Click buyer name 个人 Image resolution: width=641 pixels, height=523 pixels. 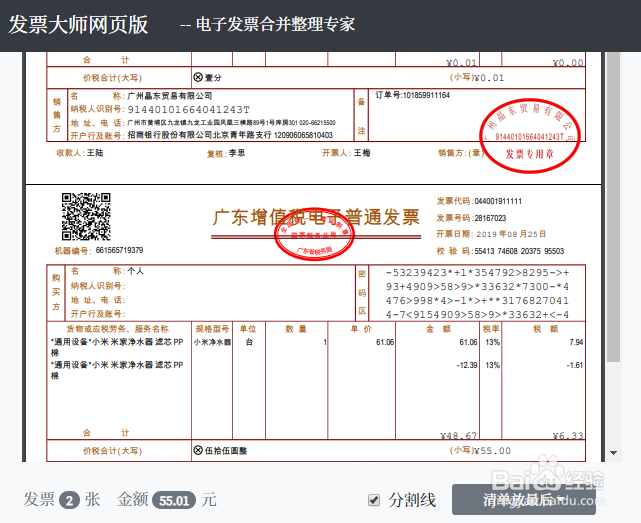point(135,271)
